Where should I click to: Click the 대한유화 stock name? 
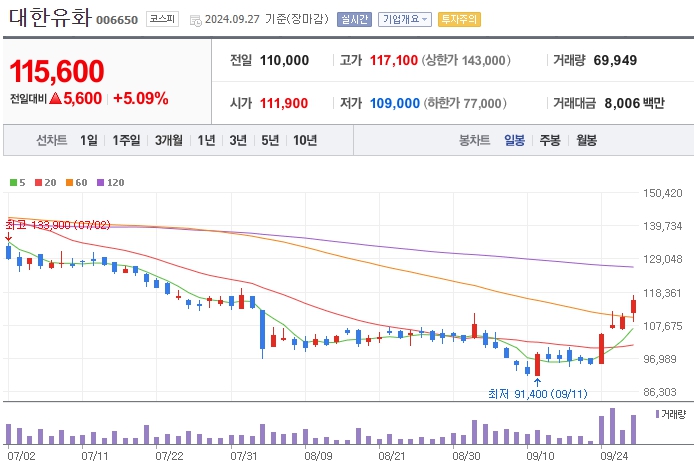[x=50, y=18]
